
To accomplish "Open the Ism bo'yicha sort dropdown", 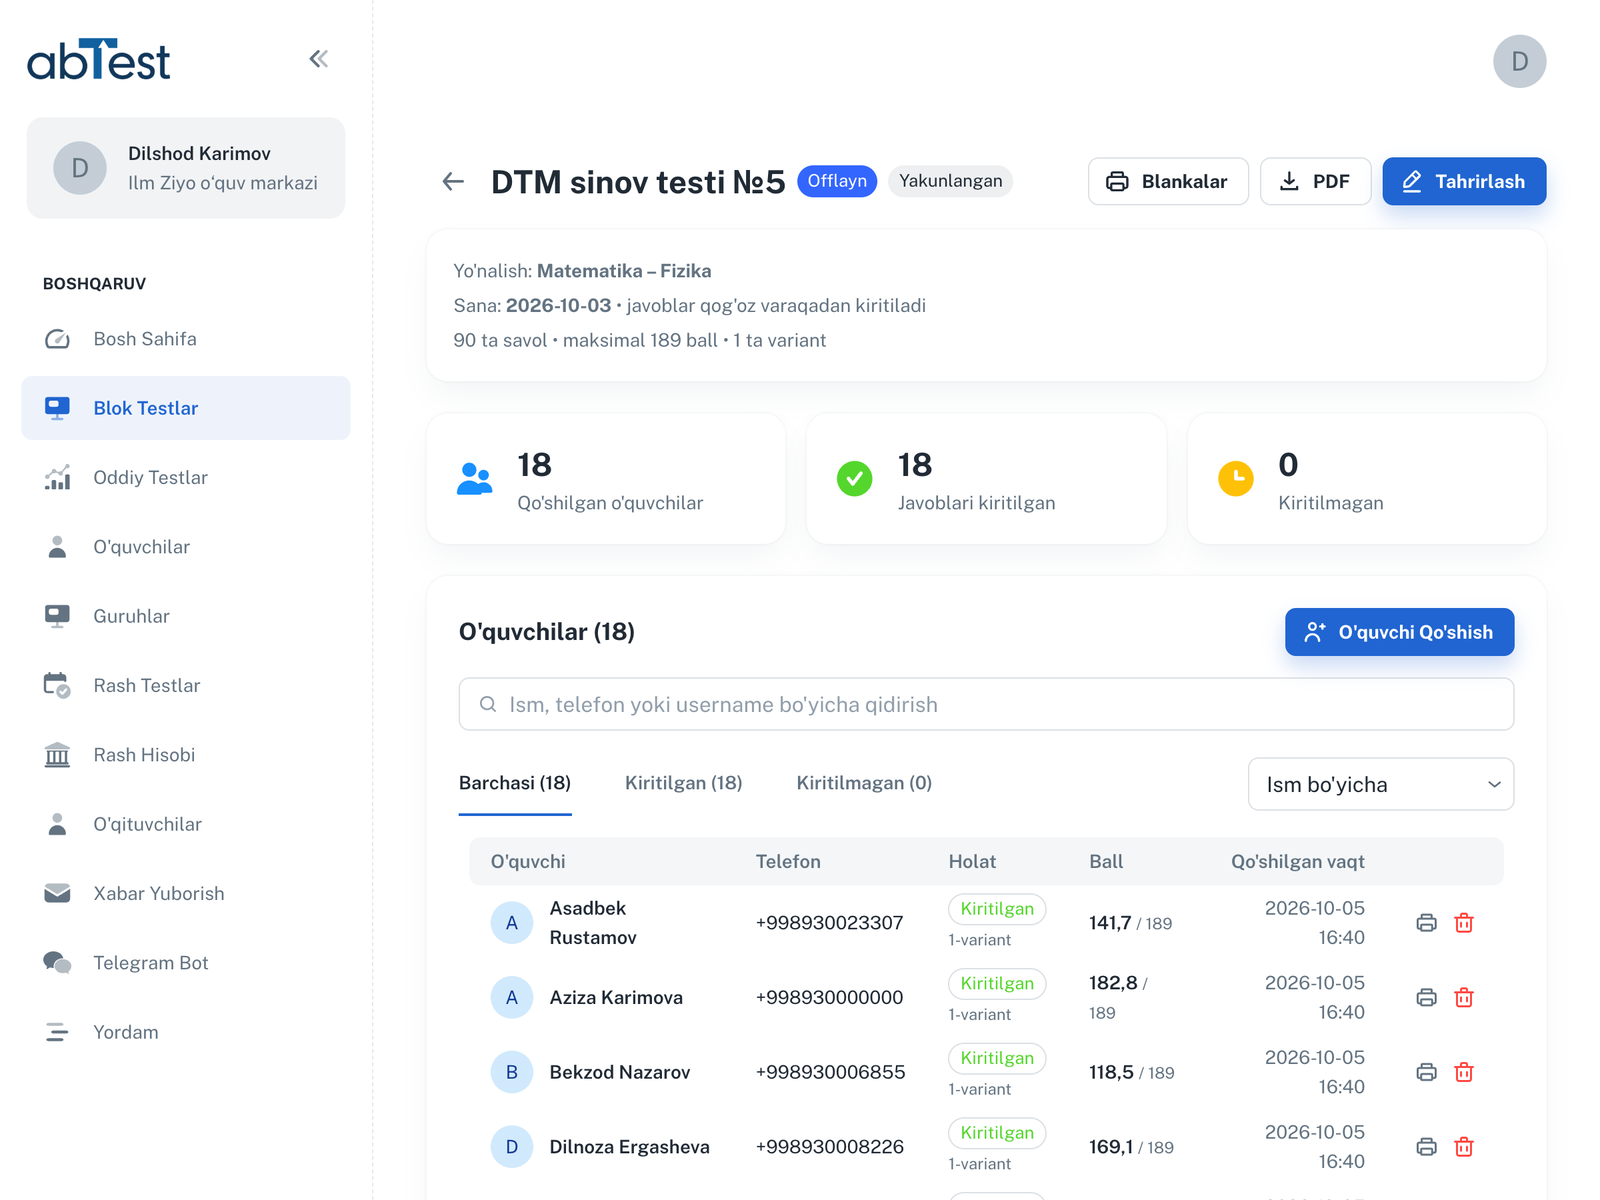I will [1380, 784].
